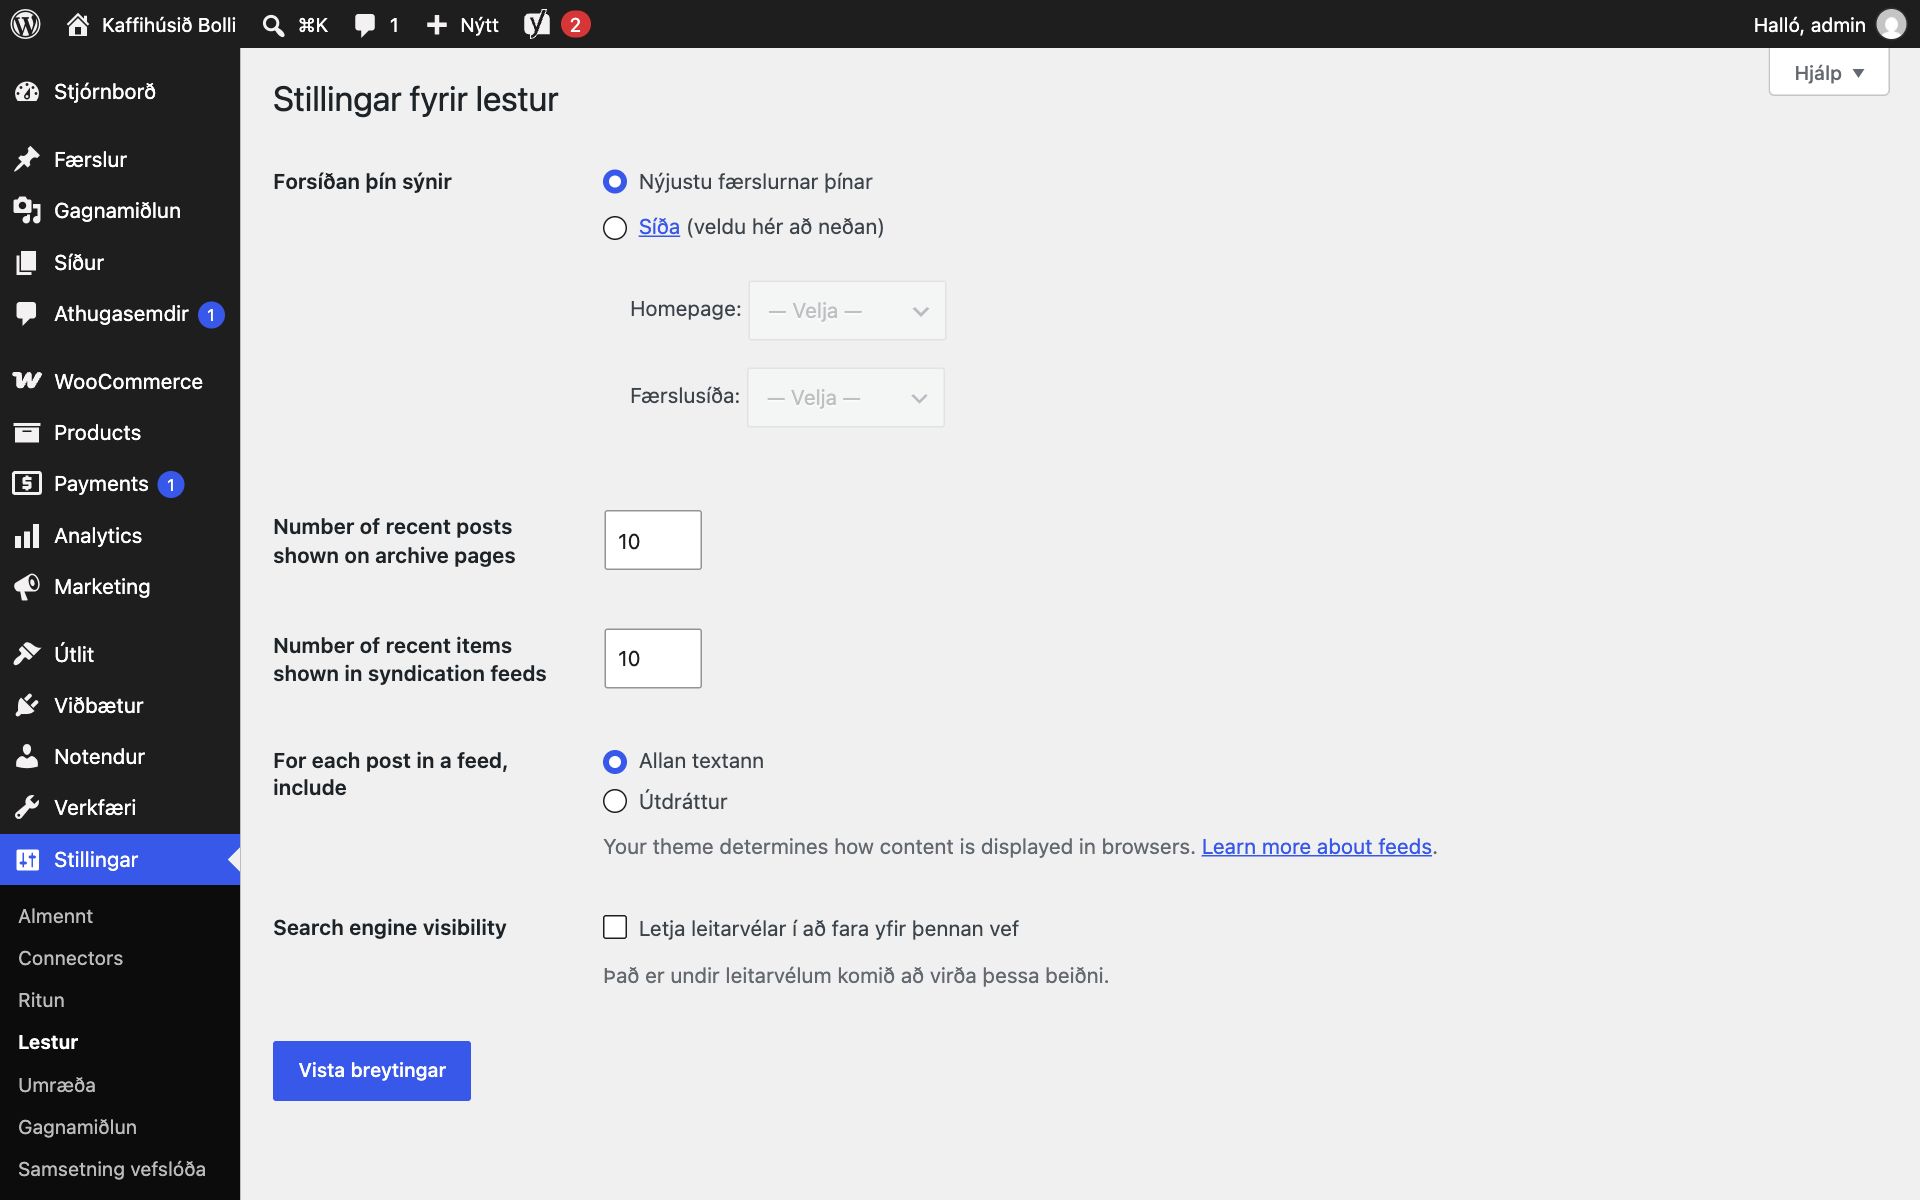Click the Notendur user icon
Viewport: 1920px width, 1200px height.
(x=27, y=756)
